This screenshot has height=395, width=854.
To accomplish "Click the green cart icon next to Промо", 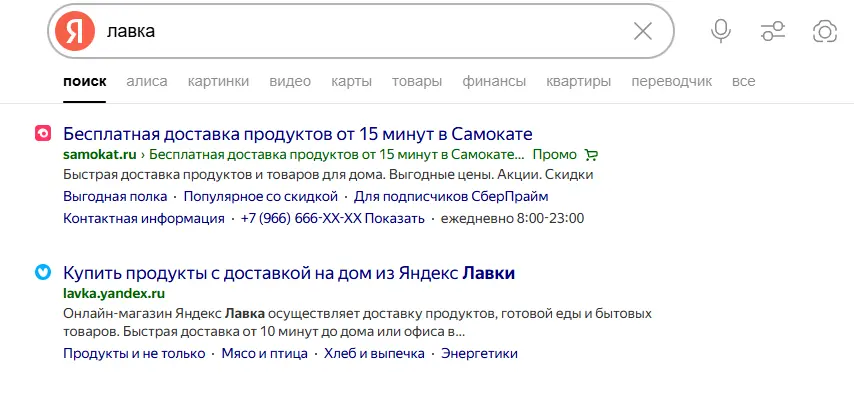I will click(x=590, y=155).
